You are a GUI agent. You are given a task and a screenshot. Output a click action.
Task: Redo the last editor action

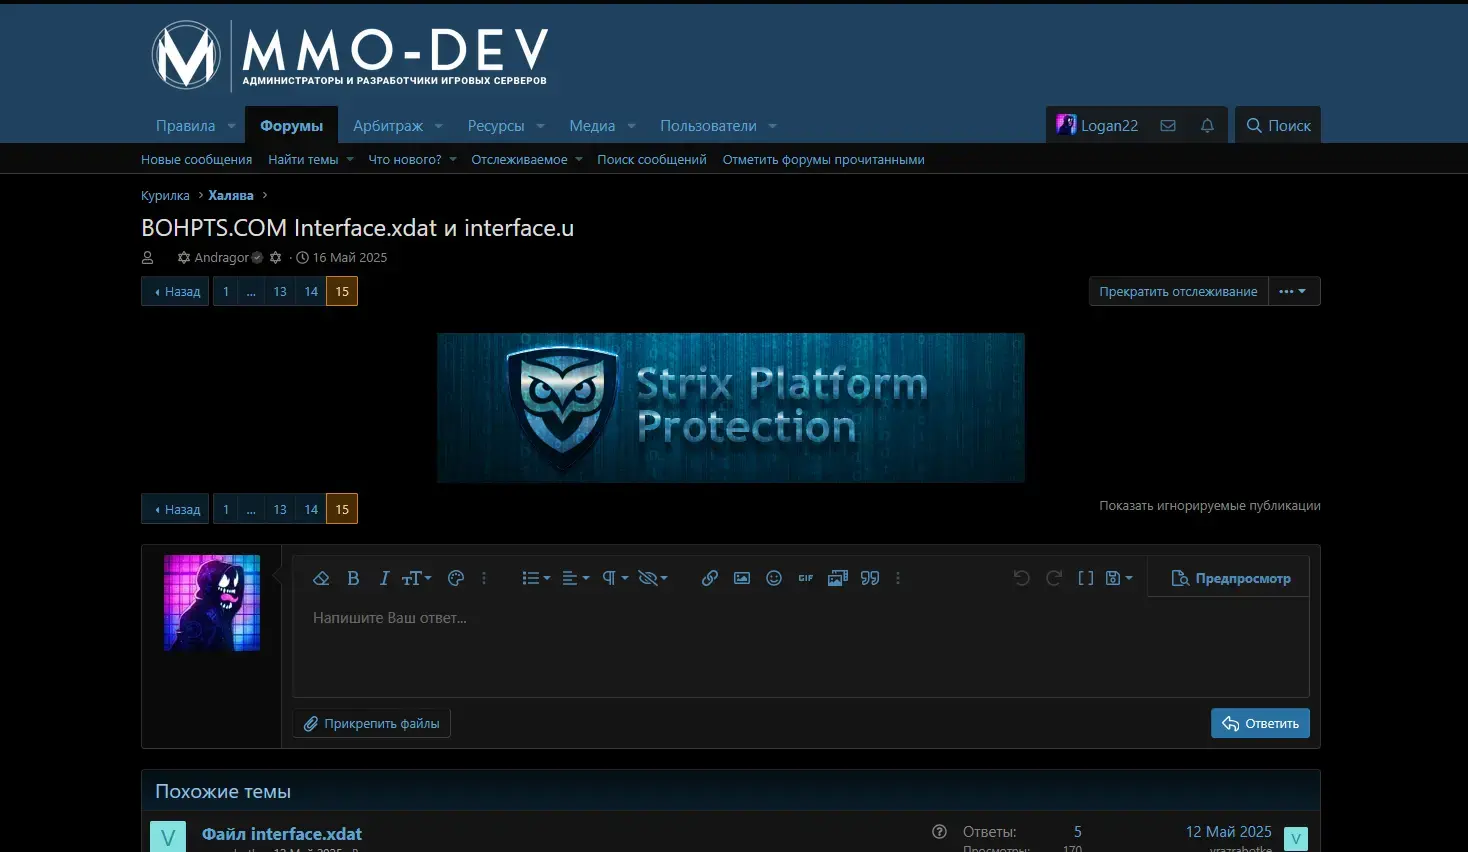pos(1053,578)
